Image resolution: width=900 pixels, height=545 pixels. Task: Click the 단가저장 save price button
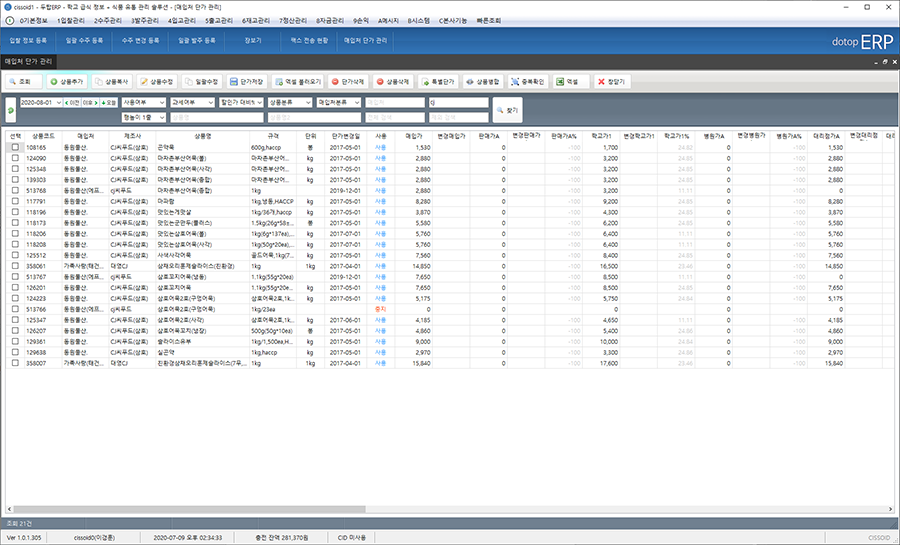click(245, 81)
